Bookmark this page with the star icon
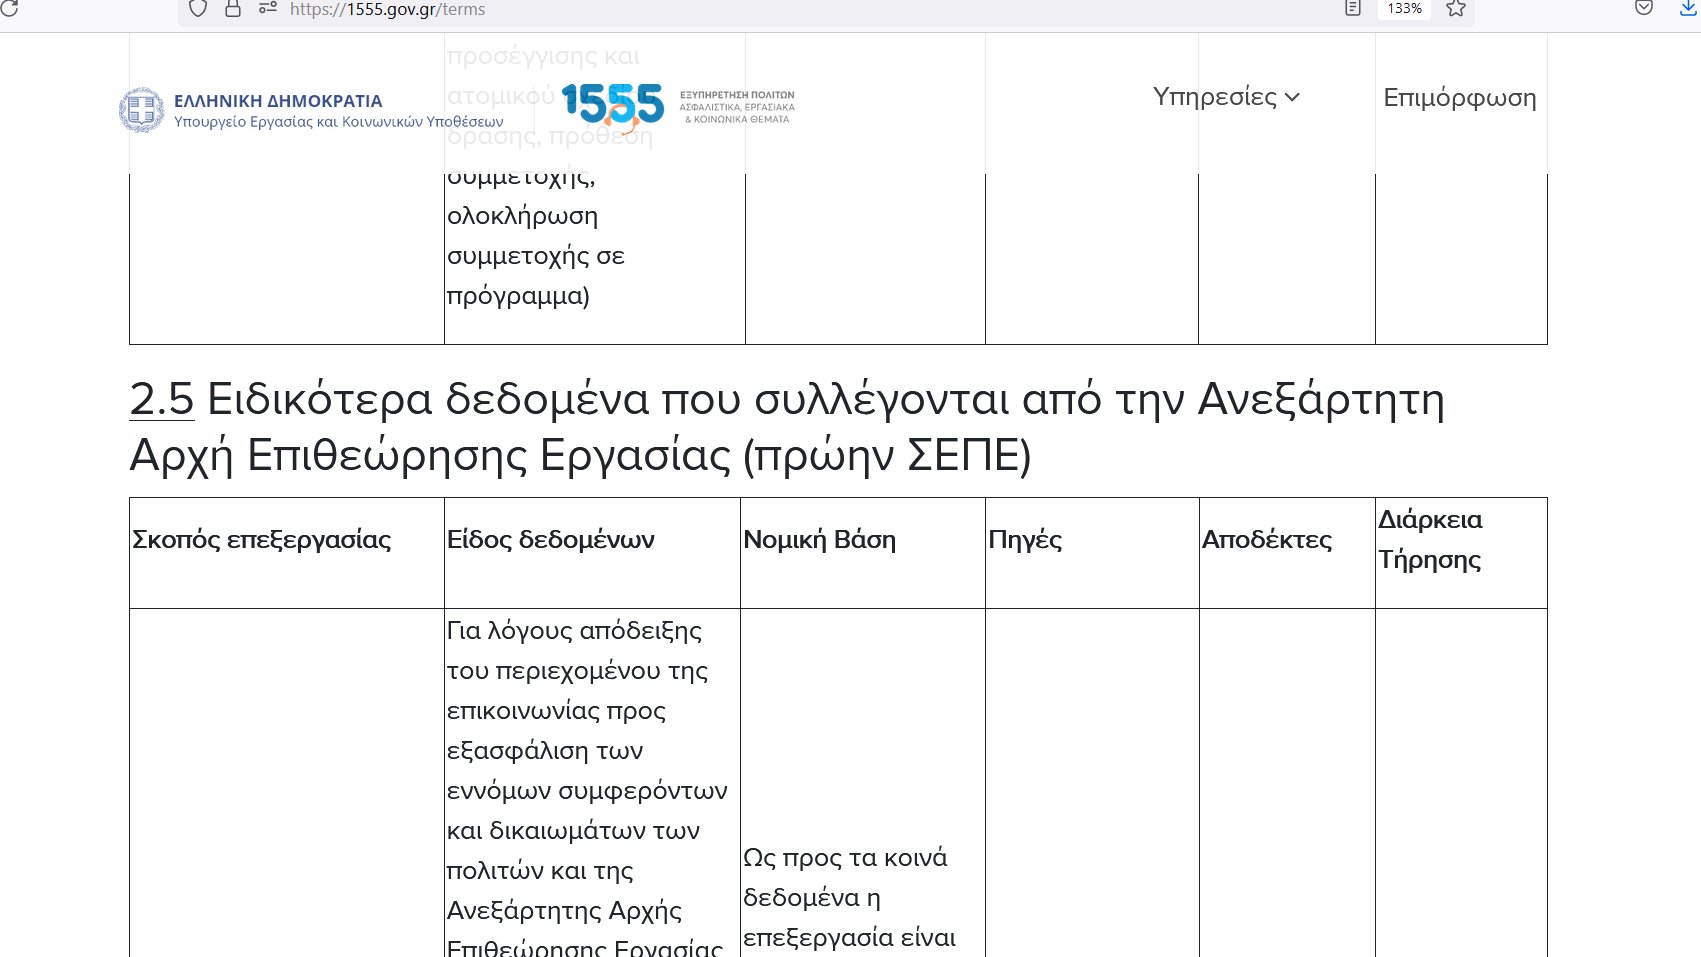Viewport: 1701px width, 957px height. pyautogui.click(x=1456, y=9)
